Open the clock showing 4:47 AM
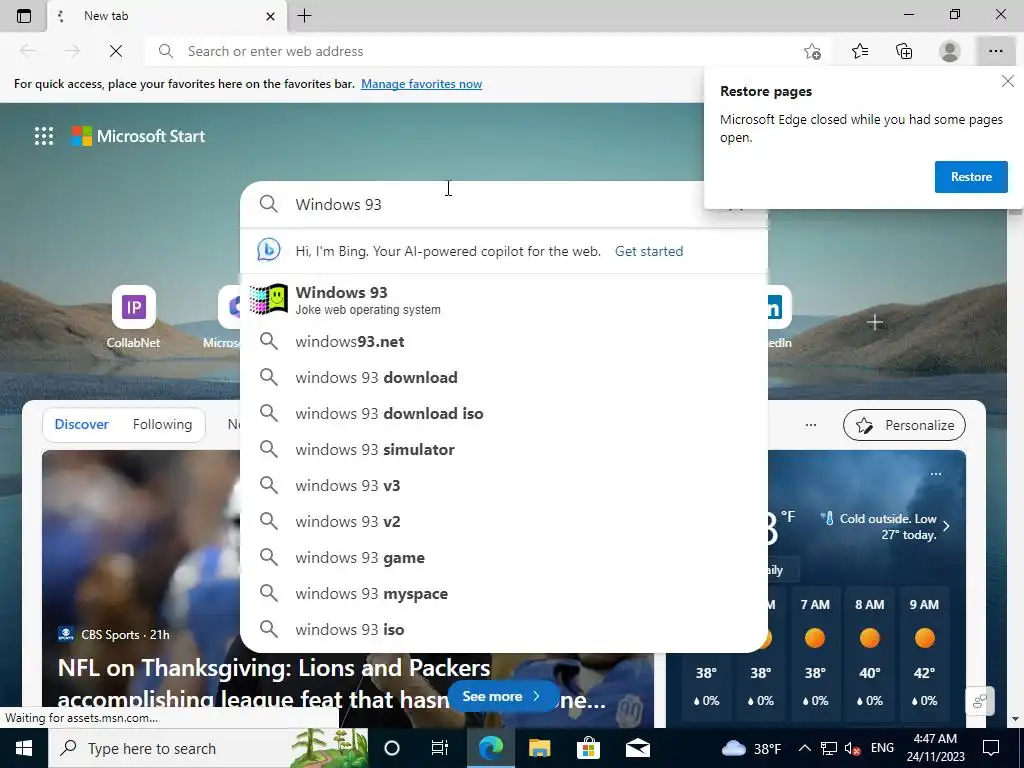 click(935, 748)
